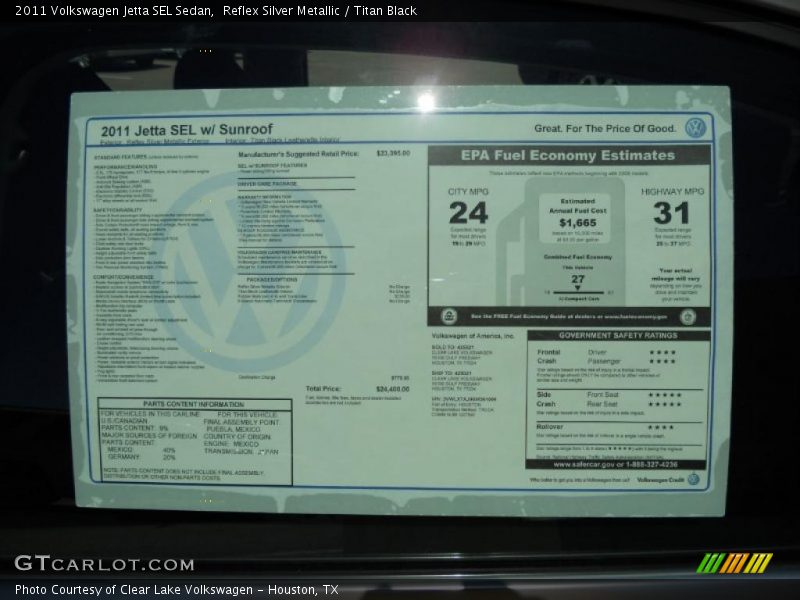The height and width of the screenshot is (600, 800).
Task: Click the photo title '2011 Volkswagen Jetta SEL Sedan'
Action: (113, 11)
